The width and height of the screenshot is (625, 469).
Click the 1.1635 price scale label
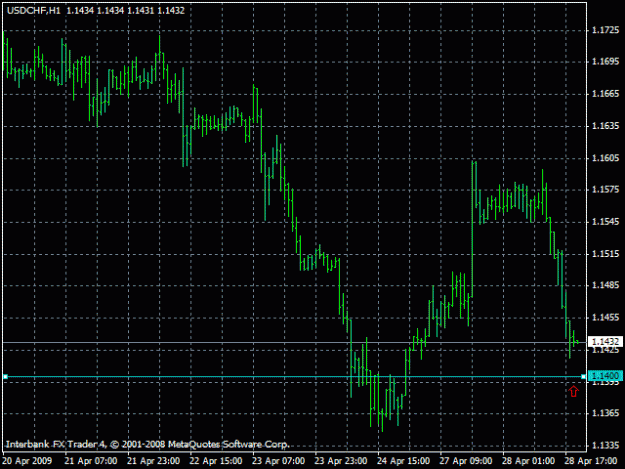[x=606, y=126]
